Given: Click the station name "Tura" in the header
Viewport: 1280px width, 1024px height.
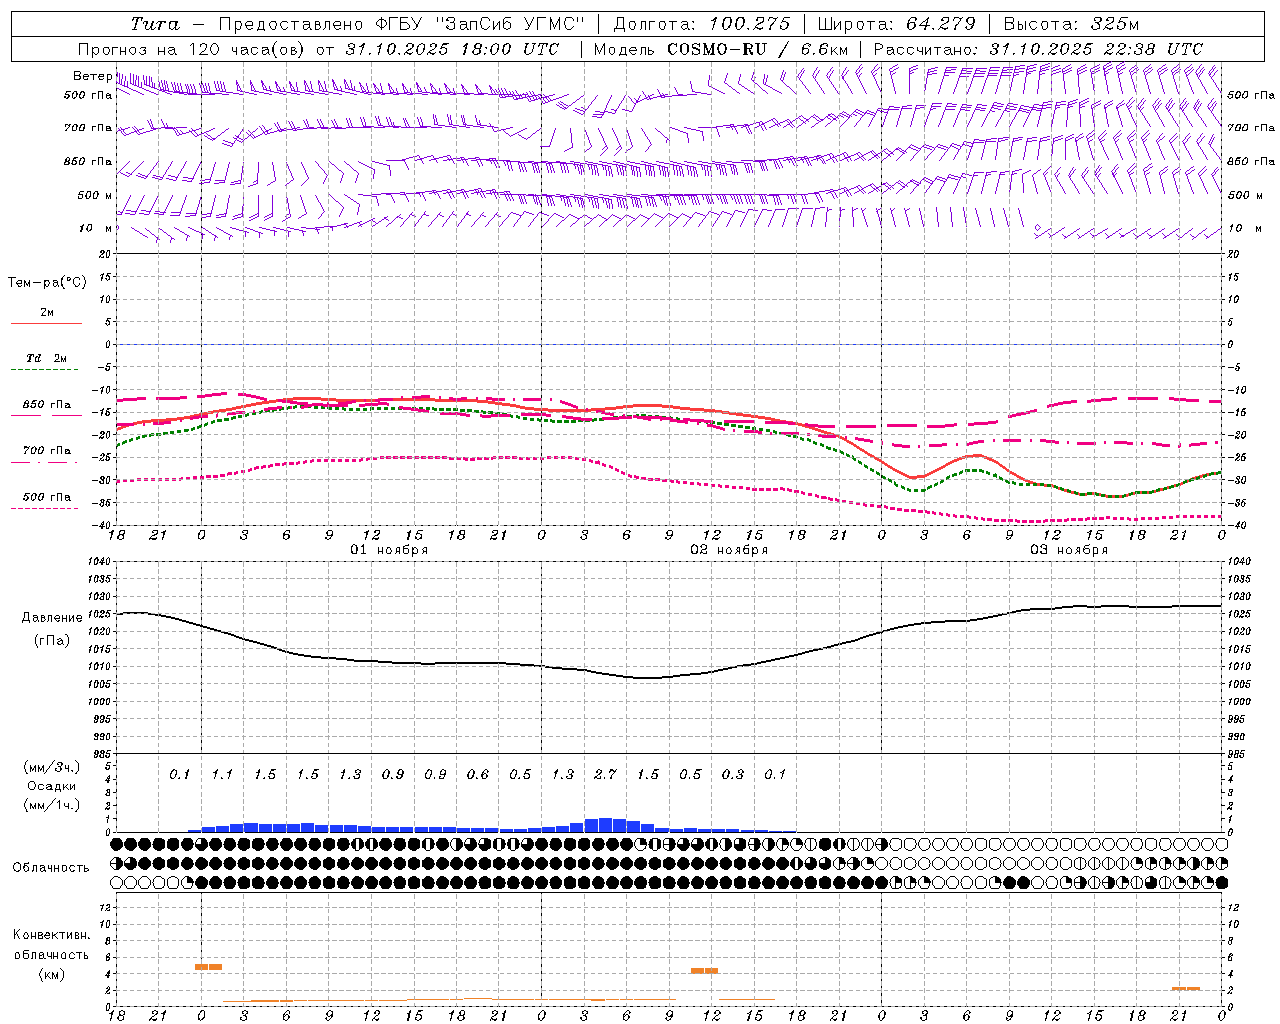Looking at the screenshot, I should 155,24.
